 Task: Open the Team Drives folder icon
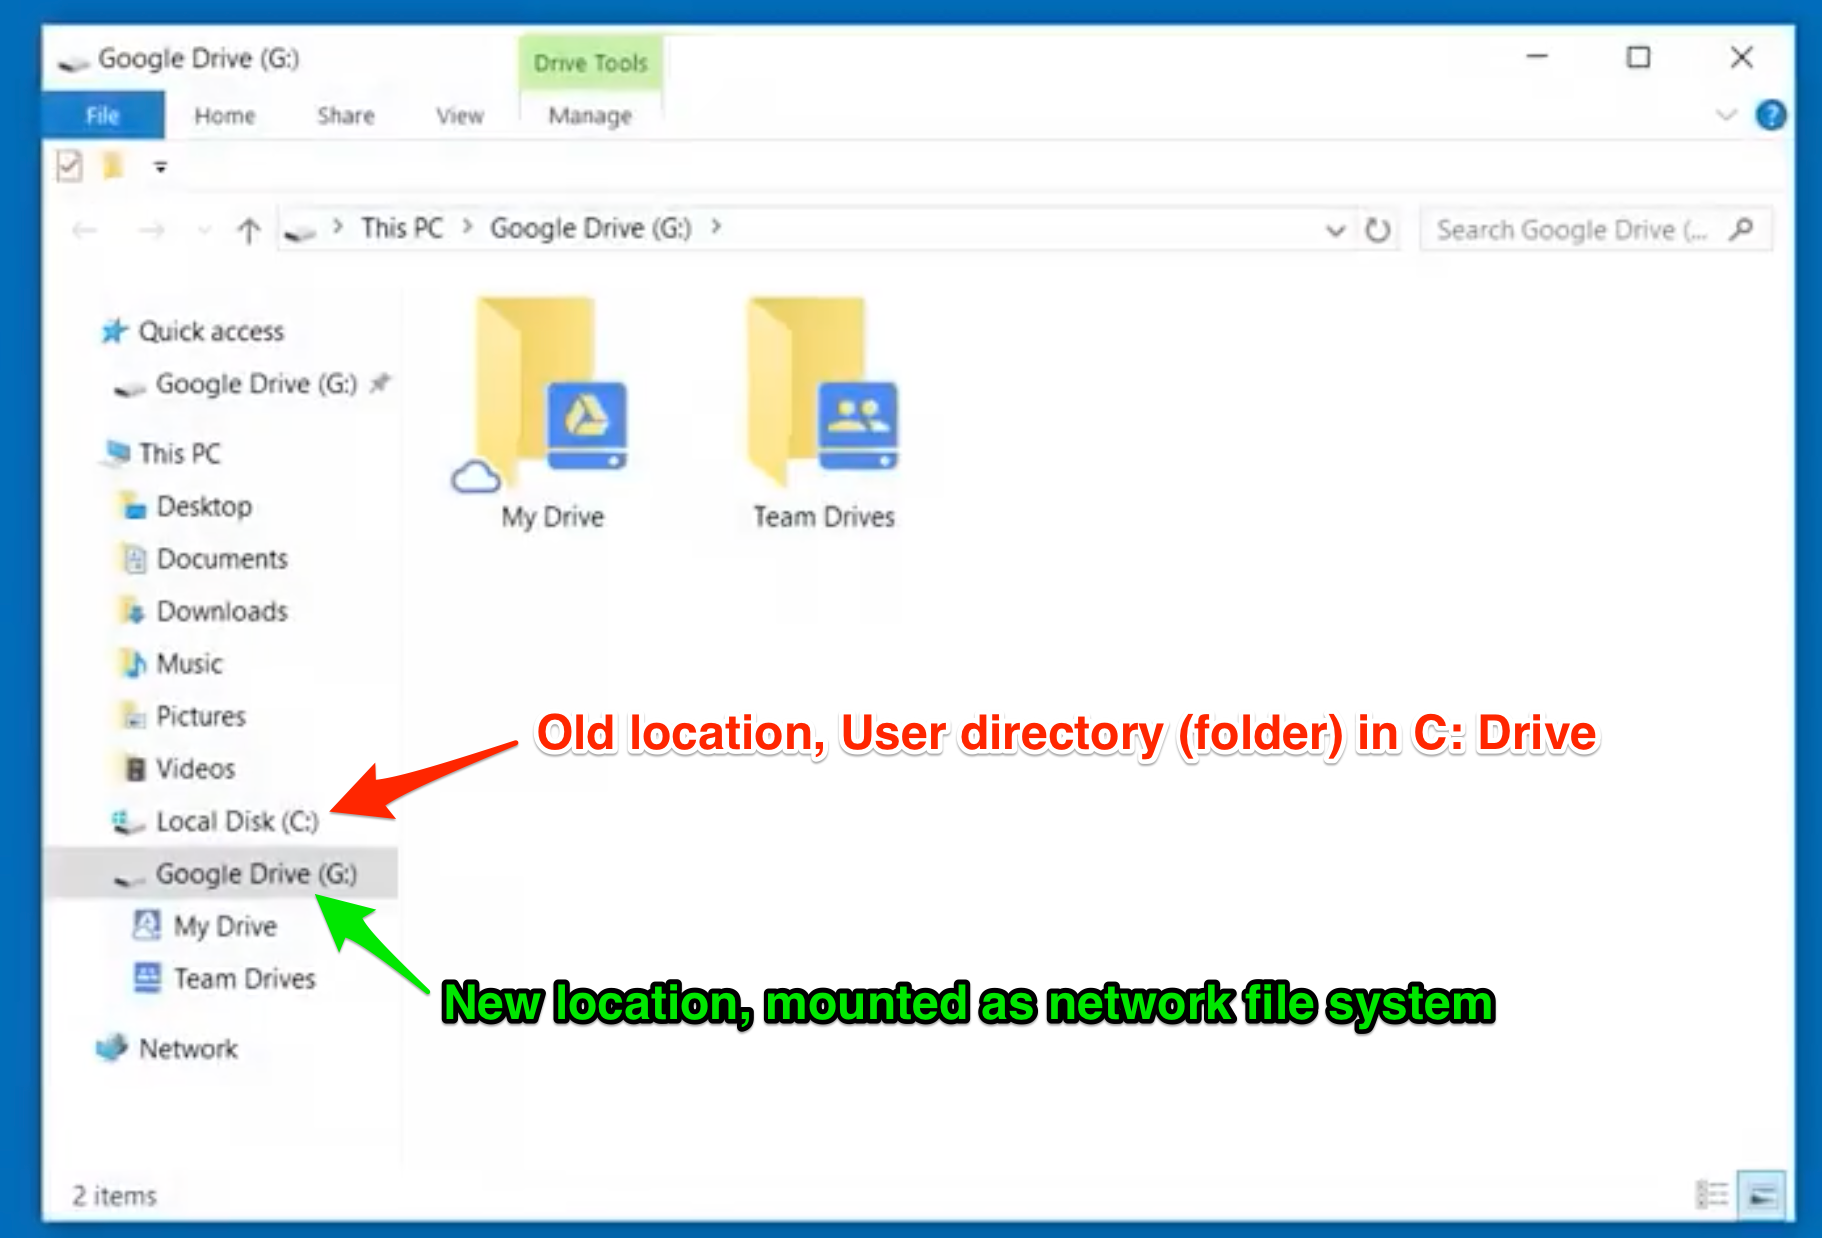[822, 392]
